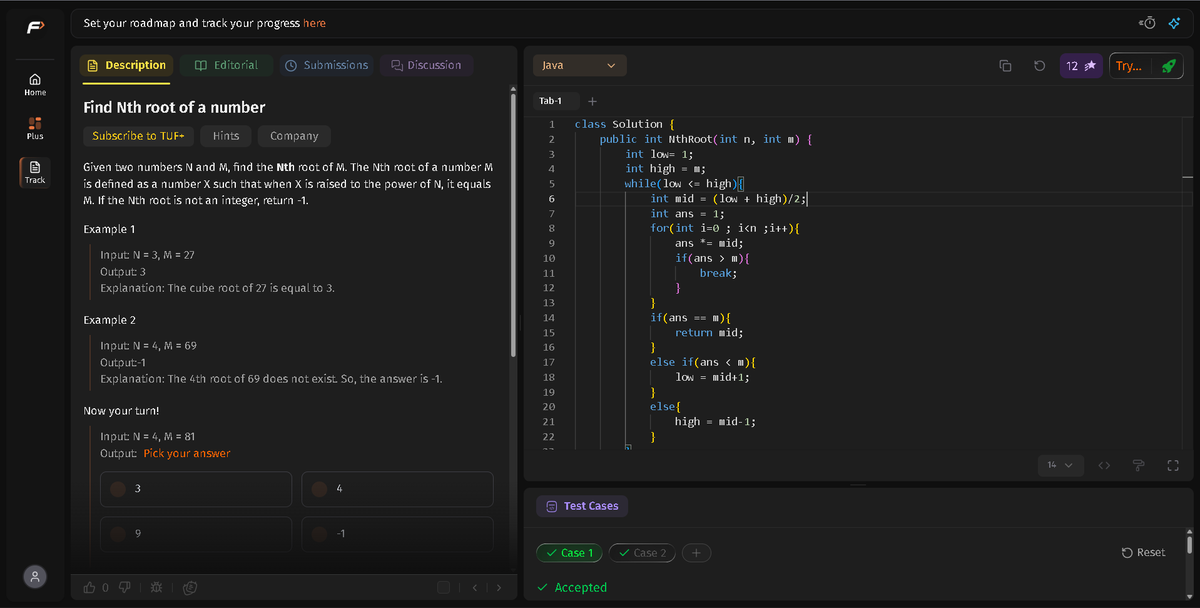Switch to the Editorial tab
The image size is (1200, 608).
226,65
